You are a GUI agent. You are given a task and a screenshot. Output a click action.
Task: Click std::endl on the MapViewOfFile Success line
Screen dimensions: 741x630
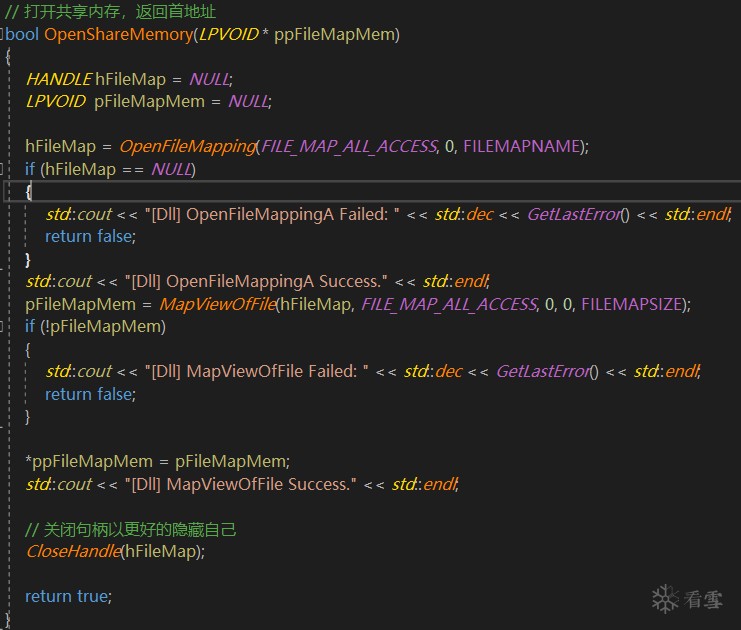[424, 484]
